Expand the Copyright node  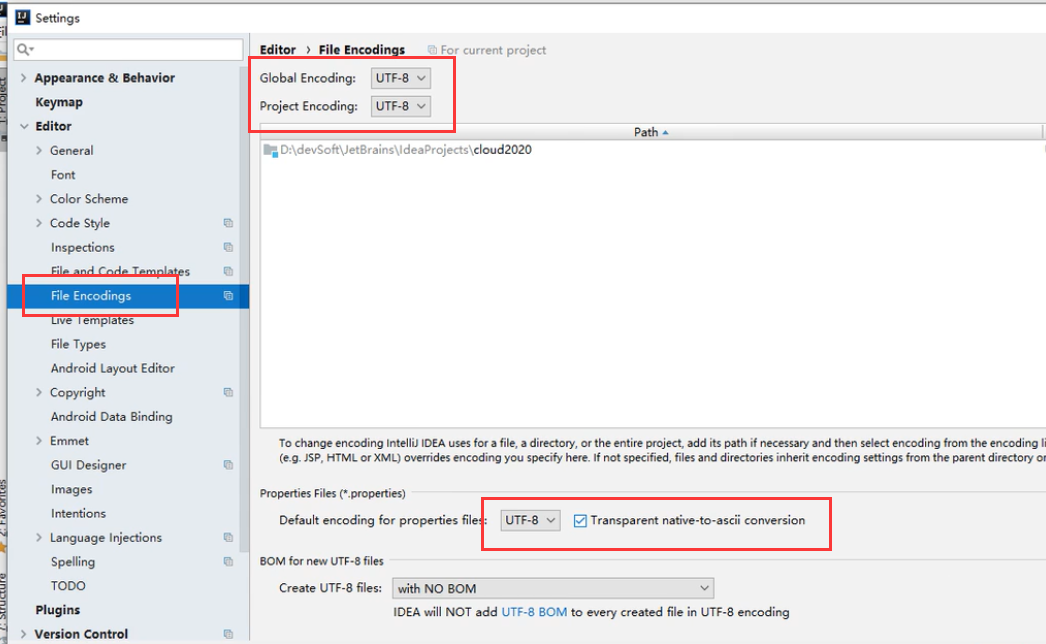click(39, 392)
